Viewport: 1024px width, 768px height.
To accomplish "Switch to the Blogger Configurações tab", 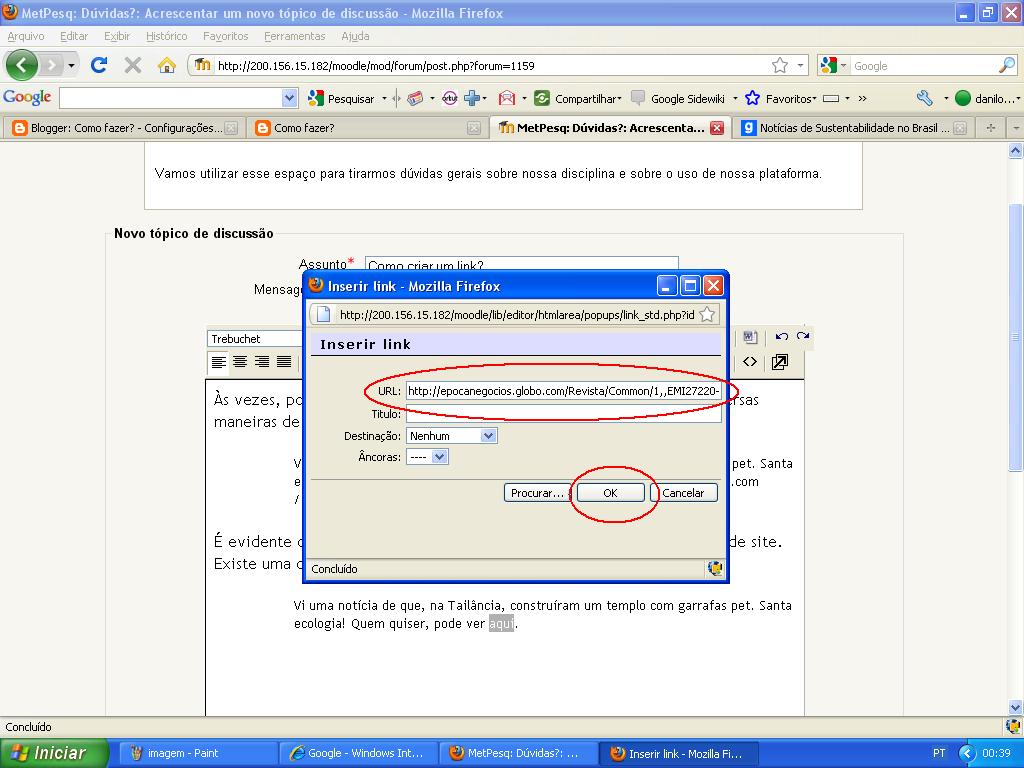I will (x=124, y=128).
